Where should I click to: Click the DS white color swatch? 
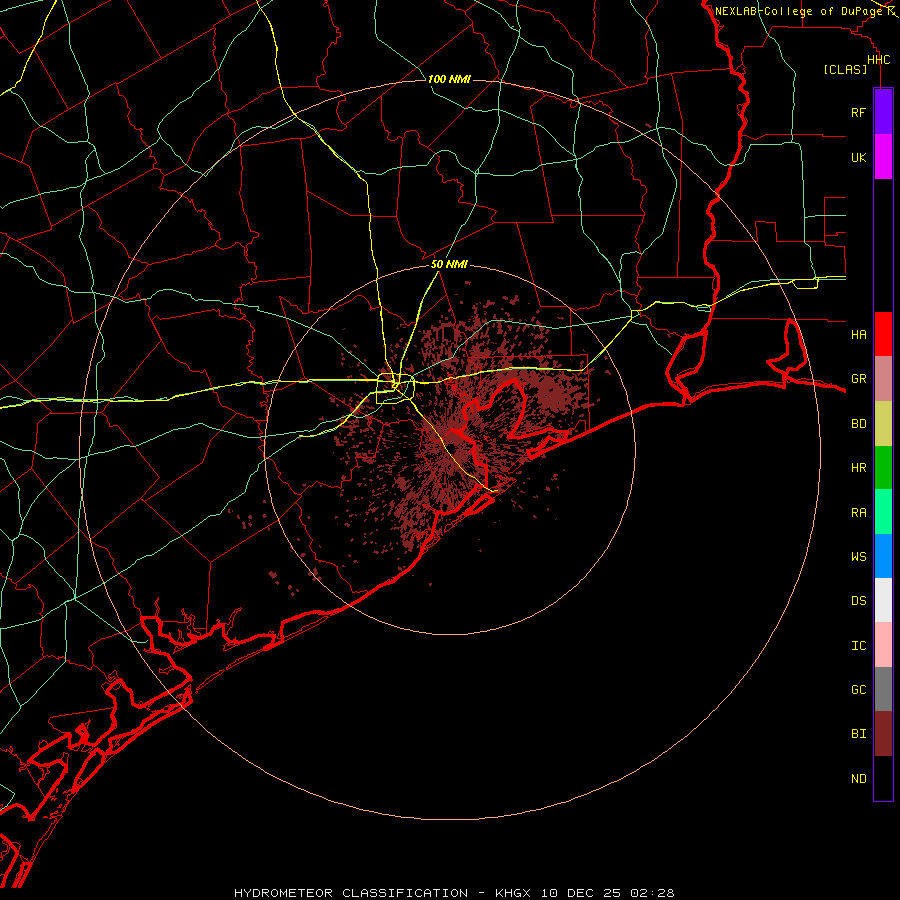pyautogui.click(x=883, y=600)
